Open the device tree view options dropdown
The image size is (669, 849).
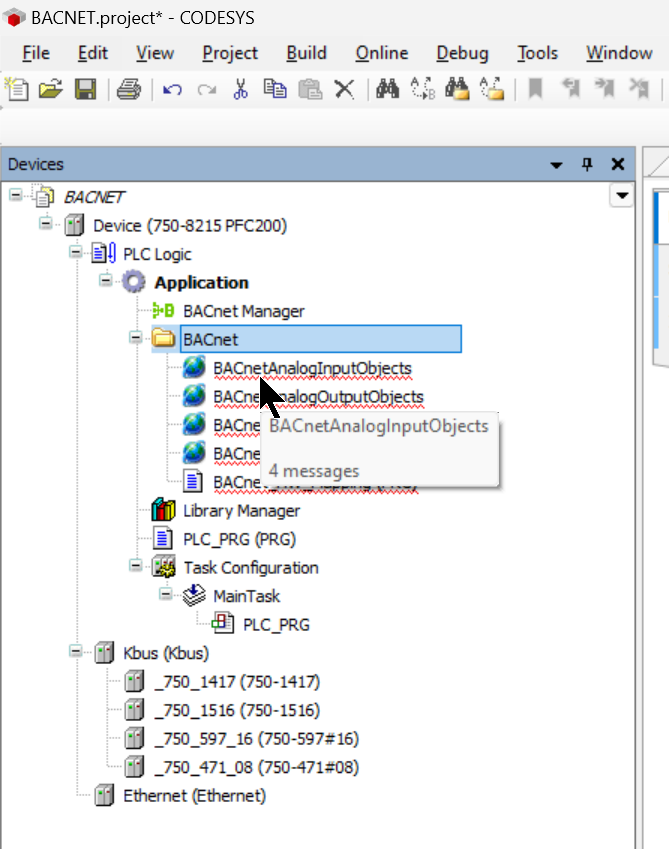point(622,195)
